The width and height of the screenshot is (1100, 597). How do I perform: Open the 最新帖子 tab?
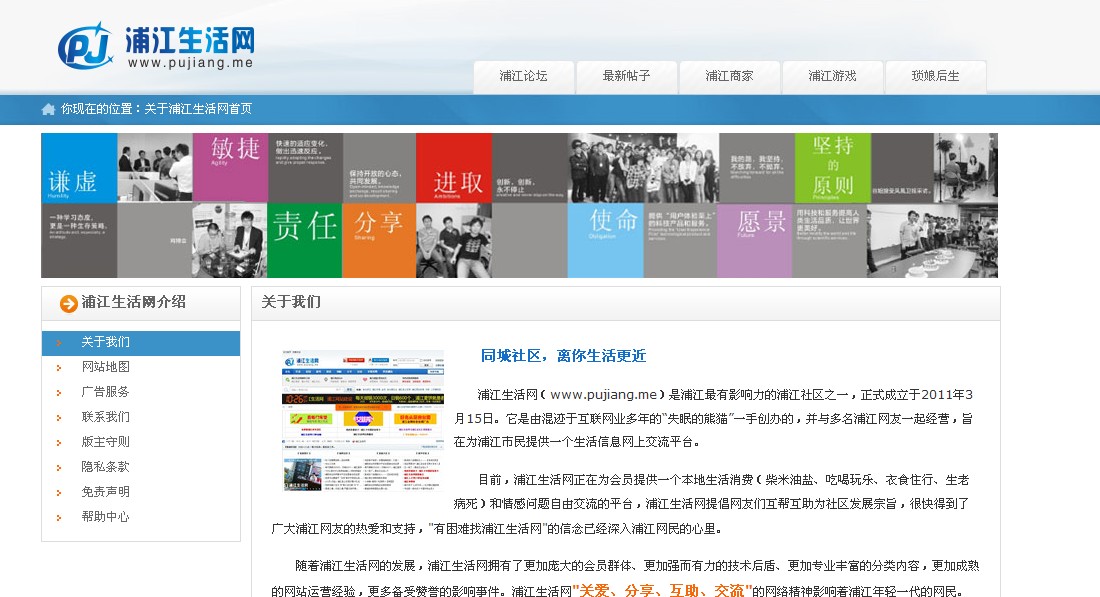point(626,76)
